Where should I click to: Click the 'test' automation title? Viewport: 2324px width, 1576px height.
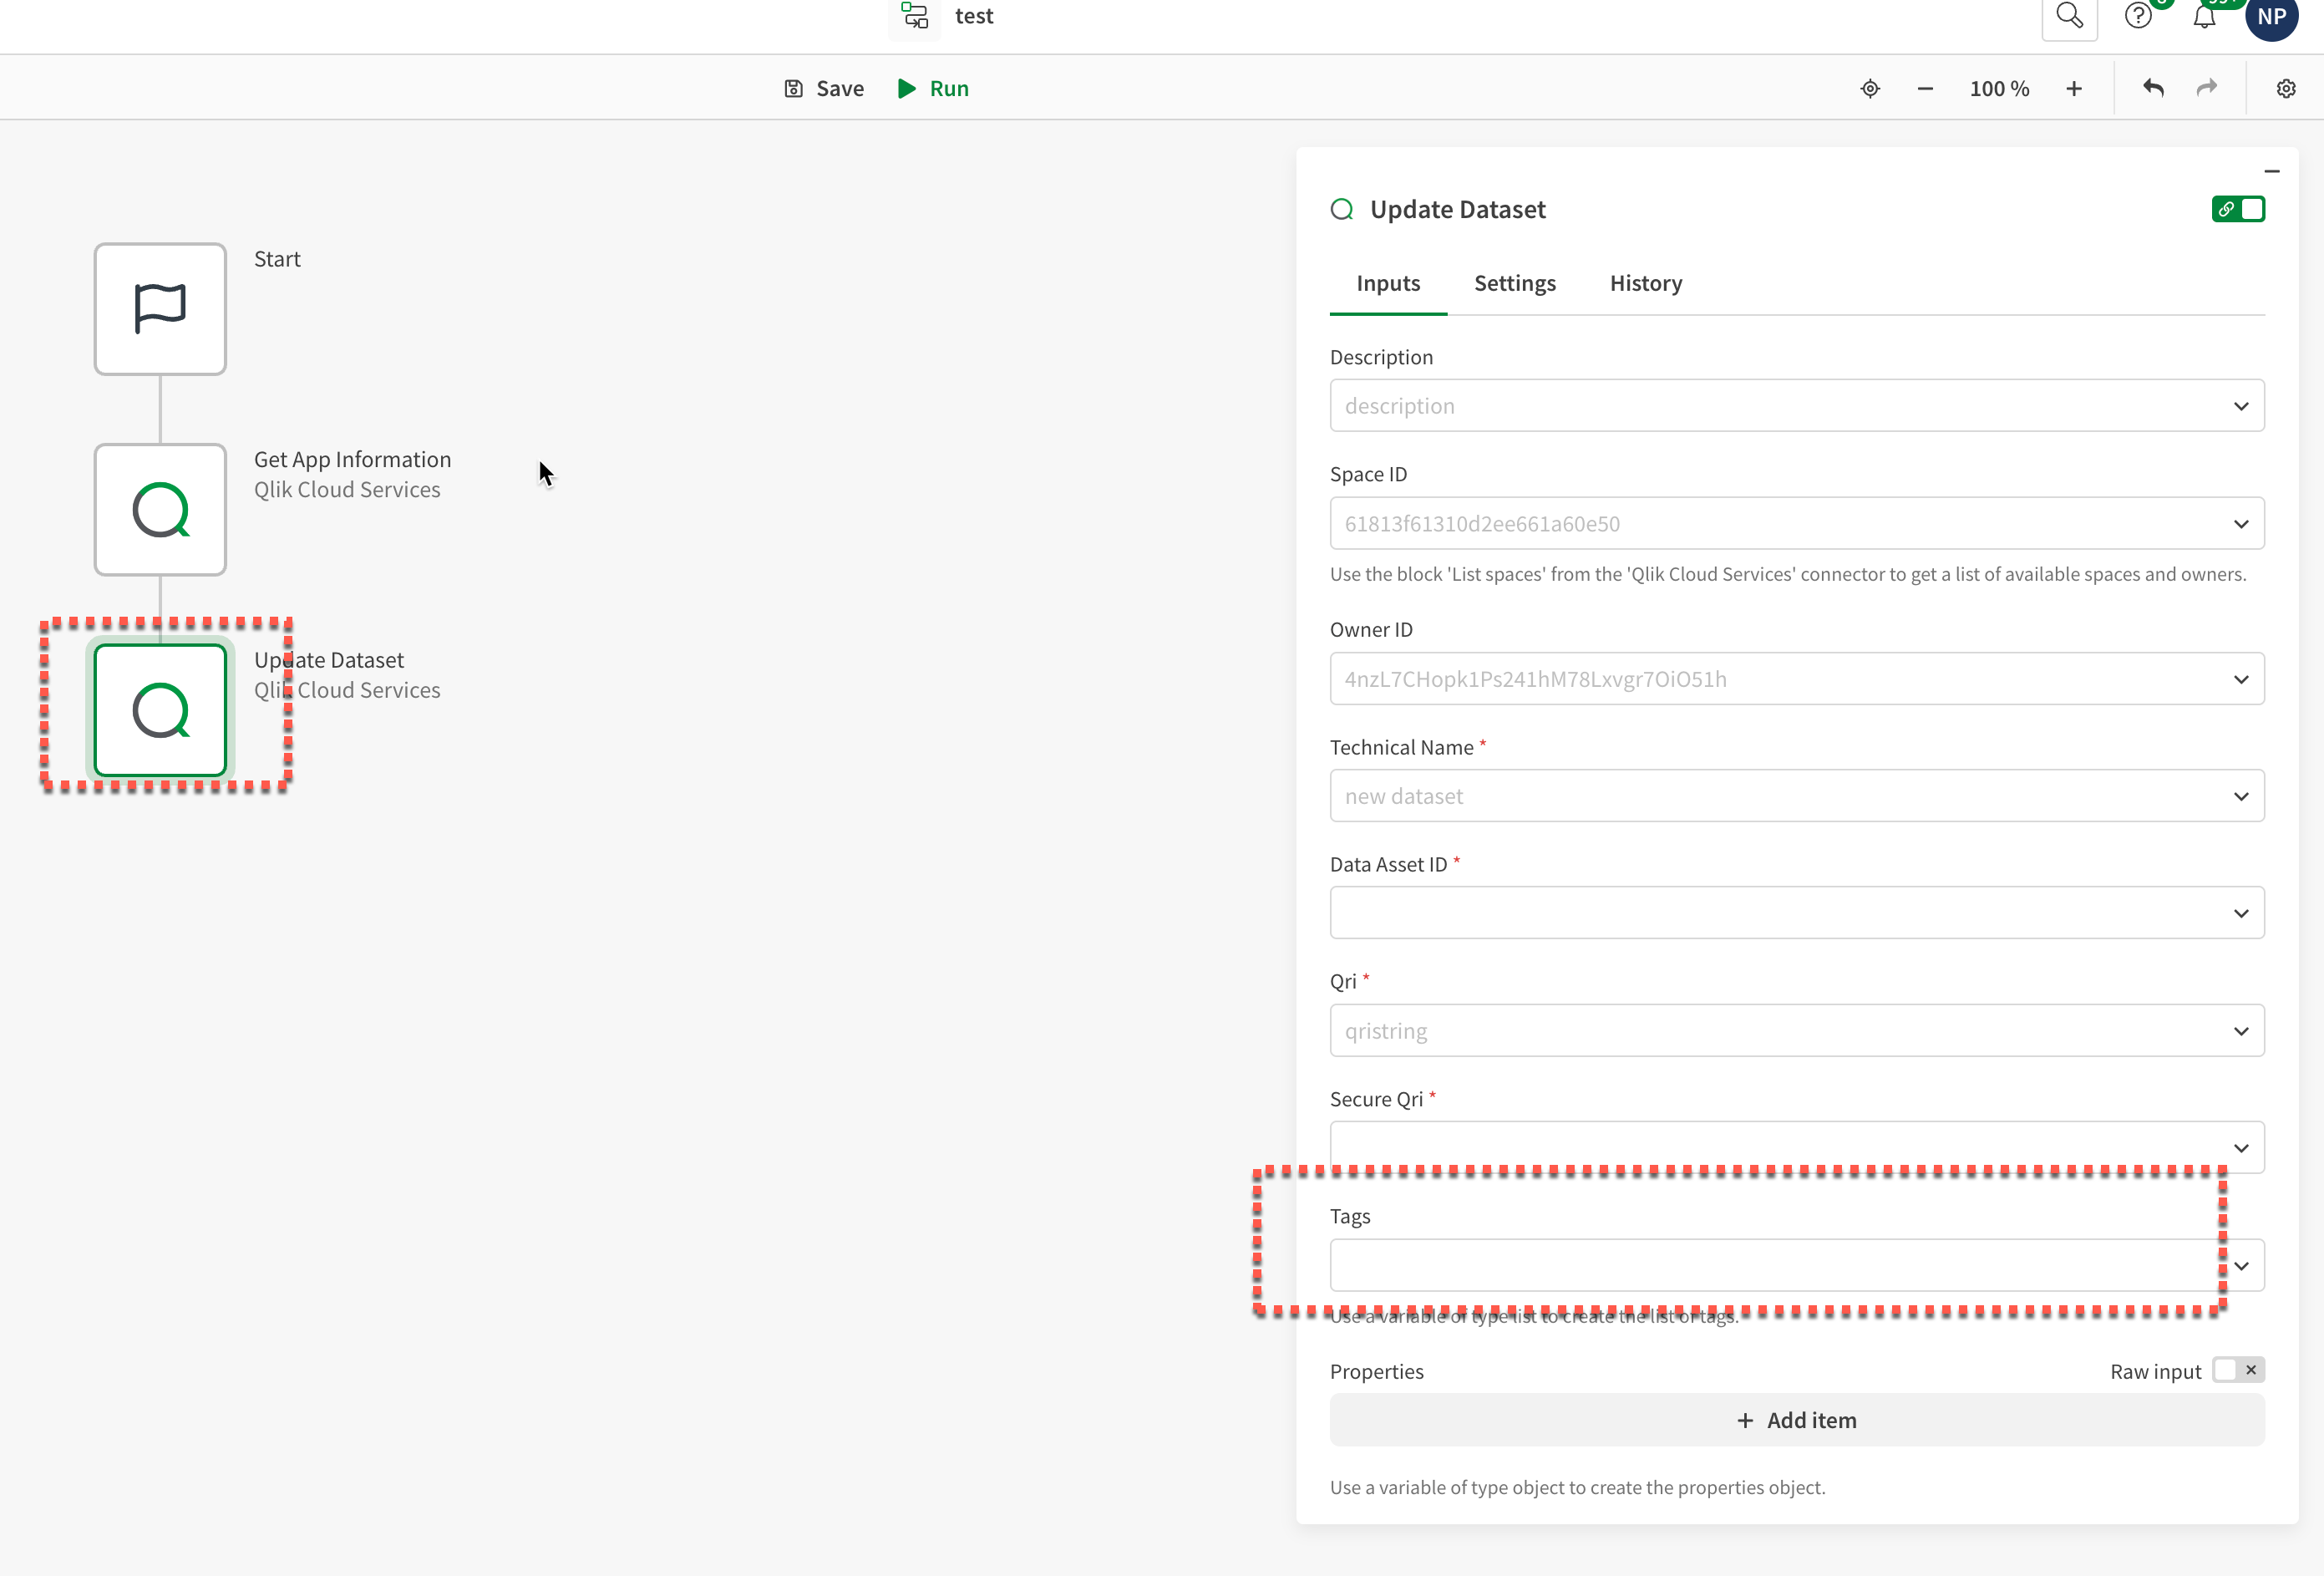coord(974,16)
